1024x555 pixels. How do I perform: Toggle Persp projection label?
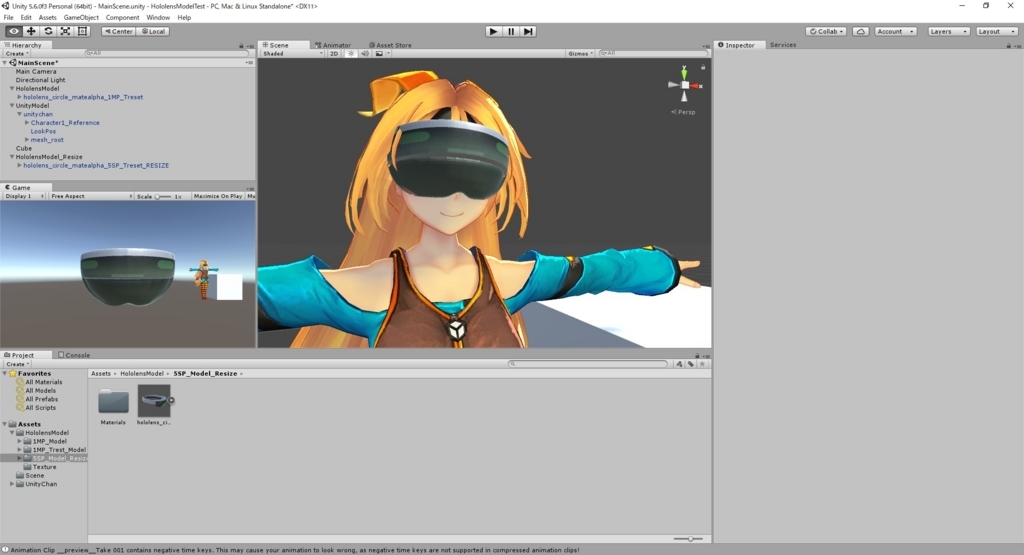point(684,112)
